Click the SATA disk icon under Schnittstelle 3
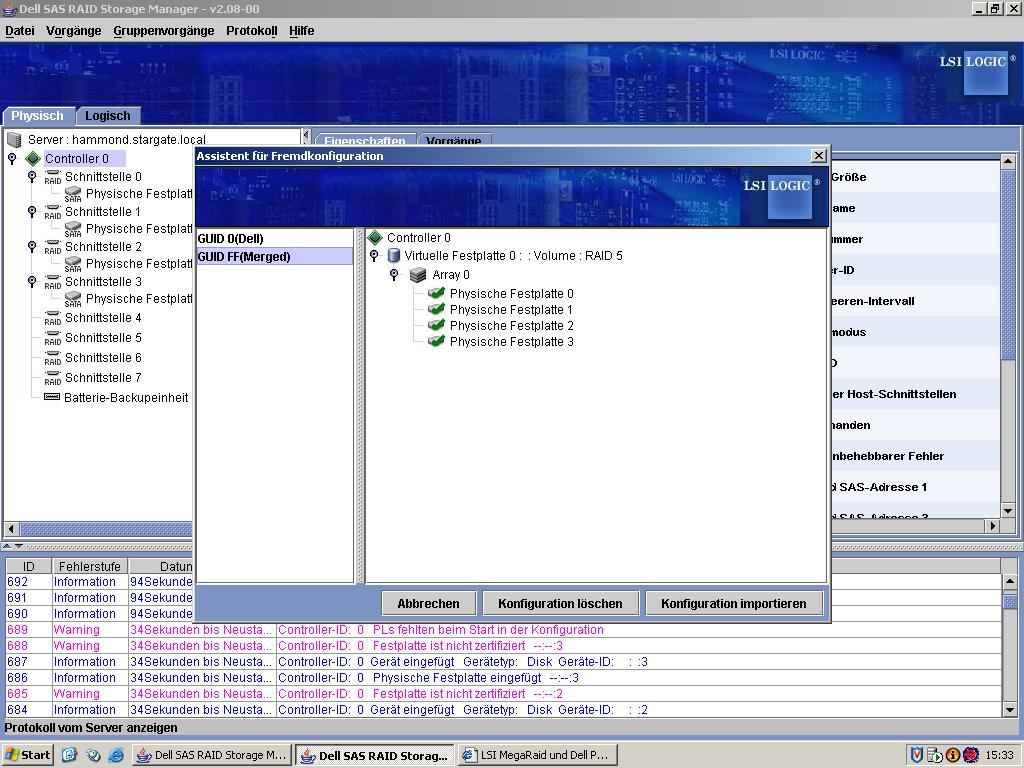Image resolution: width=1024 pixels, height=768 pixels. pos(73,299)
